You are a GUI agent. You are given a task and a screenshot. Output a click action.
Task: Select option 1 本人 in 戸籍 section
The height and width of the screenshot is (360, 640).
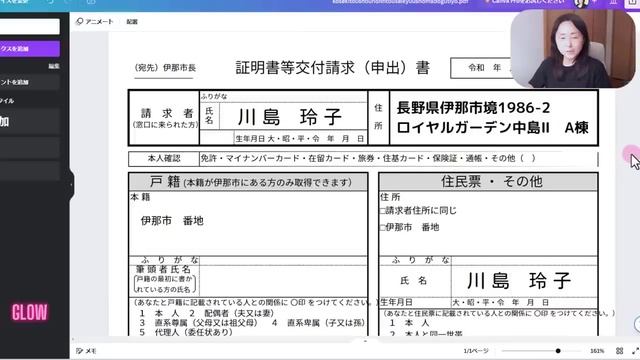(x=159, y=313)
